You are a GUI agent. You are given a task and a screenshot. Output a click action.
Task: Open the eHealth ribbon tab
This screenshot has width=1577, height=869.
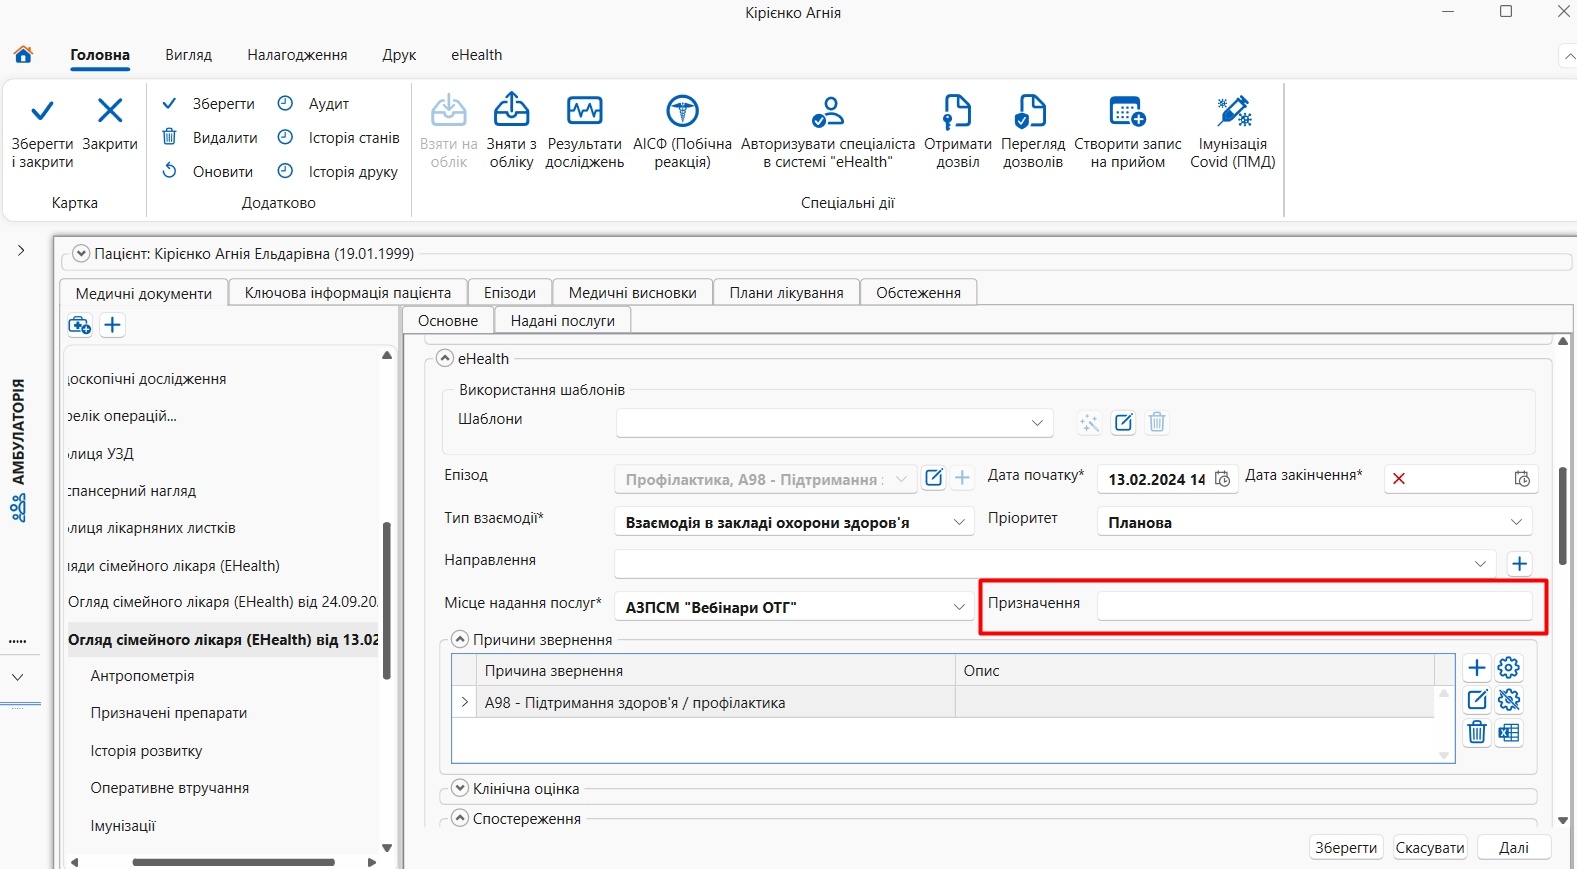pyautogui.click(x=476, y=55)
